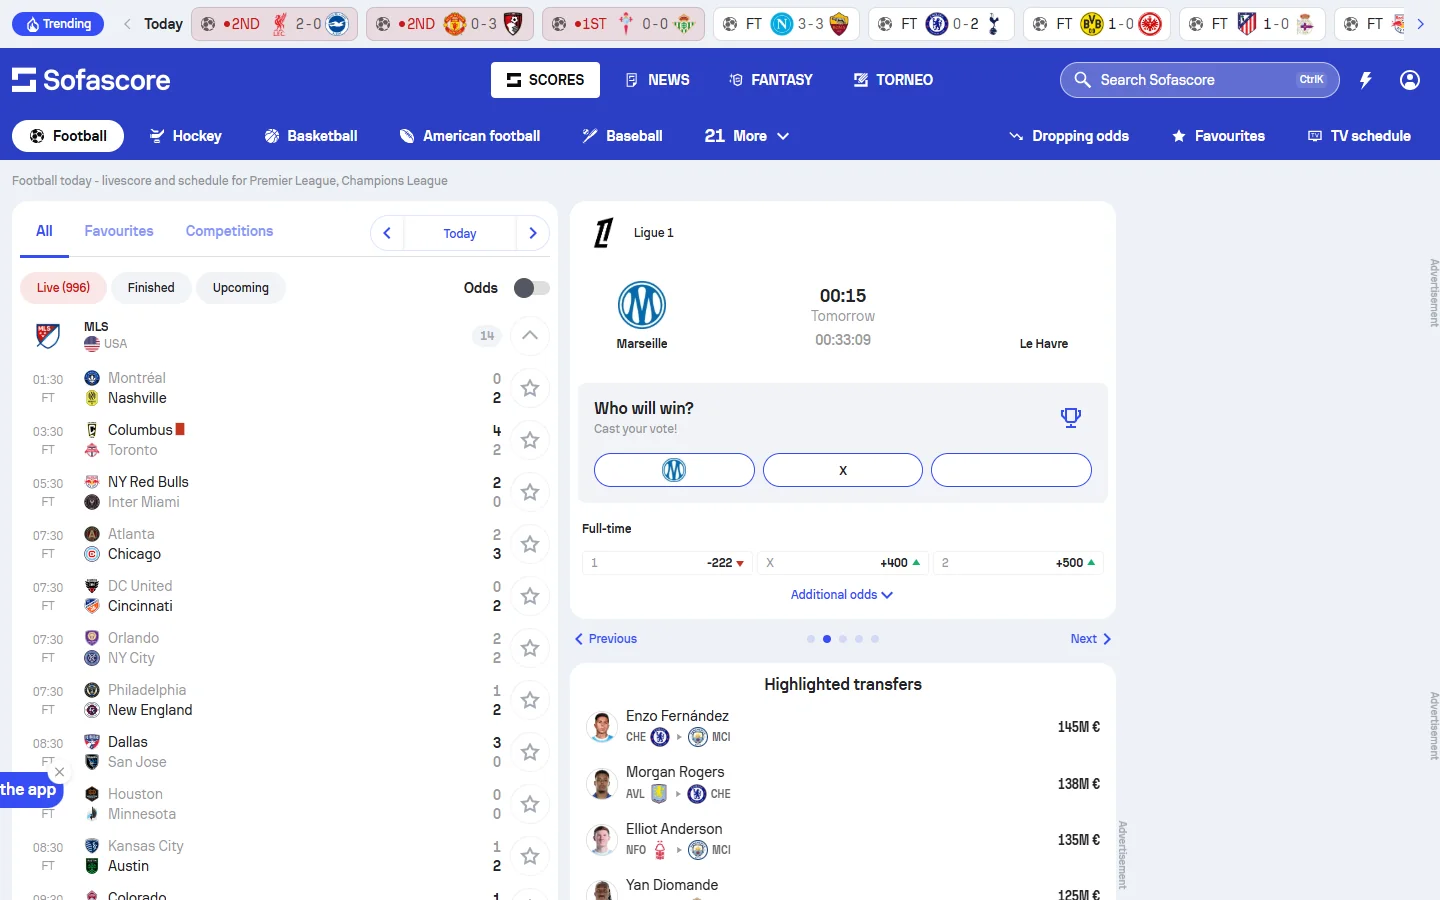Open the NEWS section
Viewport: 1440px width, 900px height.
657,80
